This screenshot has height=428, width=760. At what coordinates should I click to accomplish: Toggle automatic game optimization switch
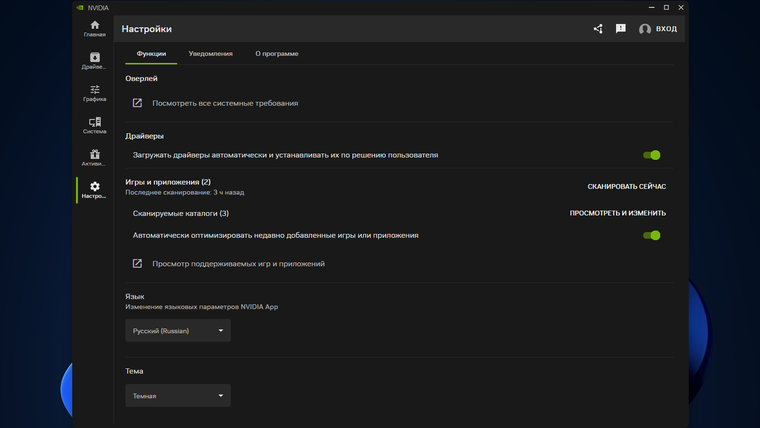651,236
